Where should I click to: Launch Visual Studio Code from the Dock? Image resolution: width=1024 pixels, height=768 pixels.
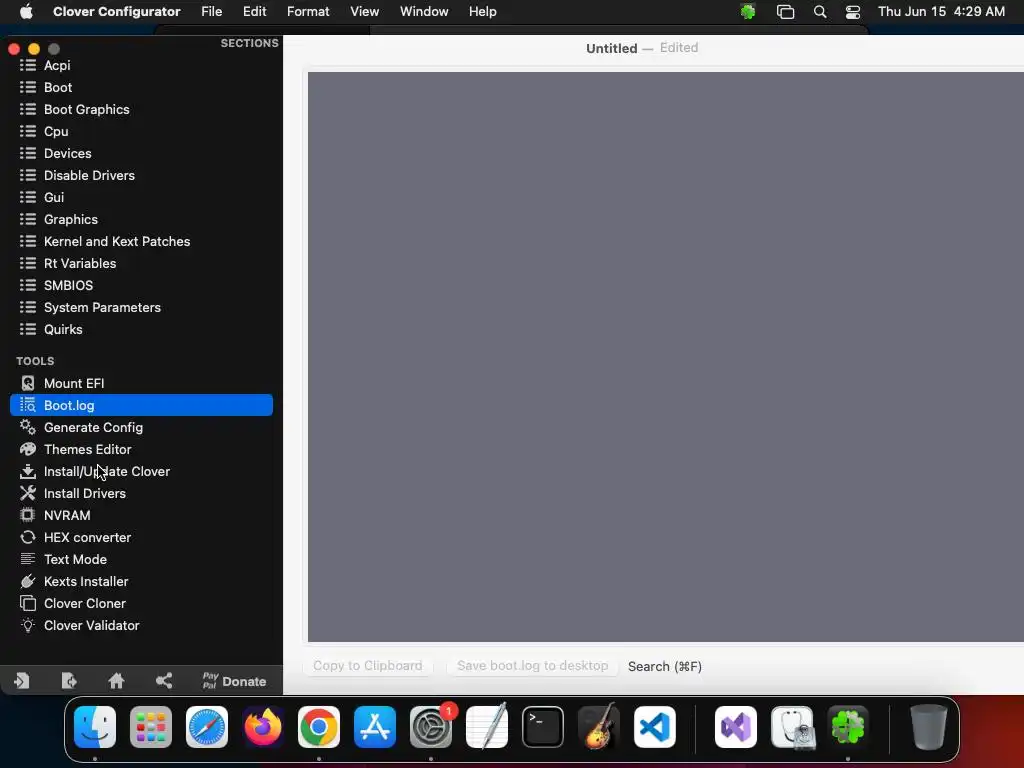[x=655, y=727]
